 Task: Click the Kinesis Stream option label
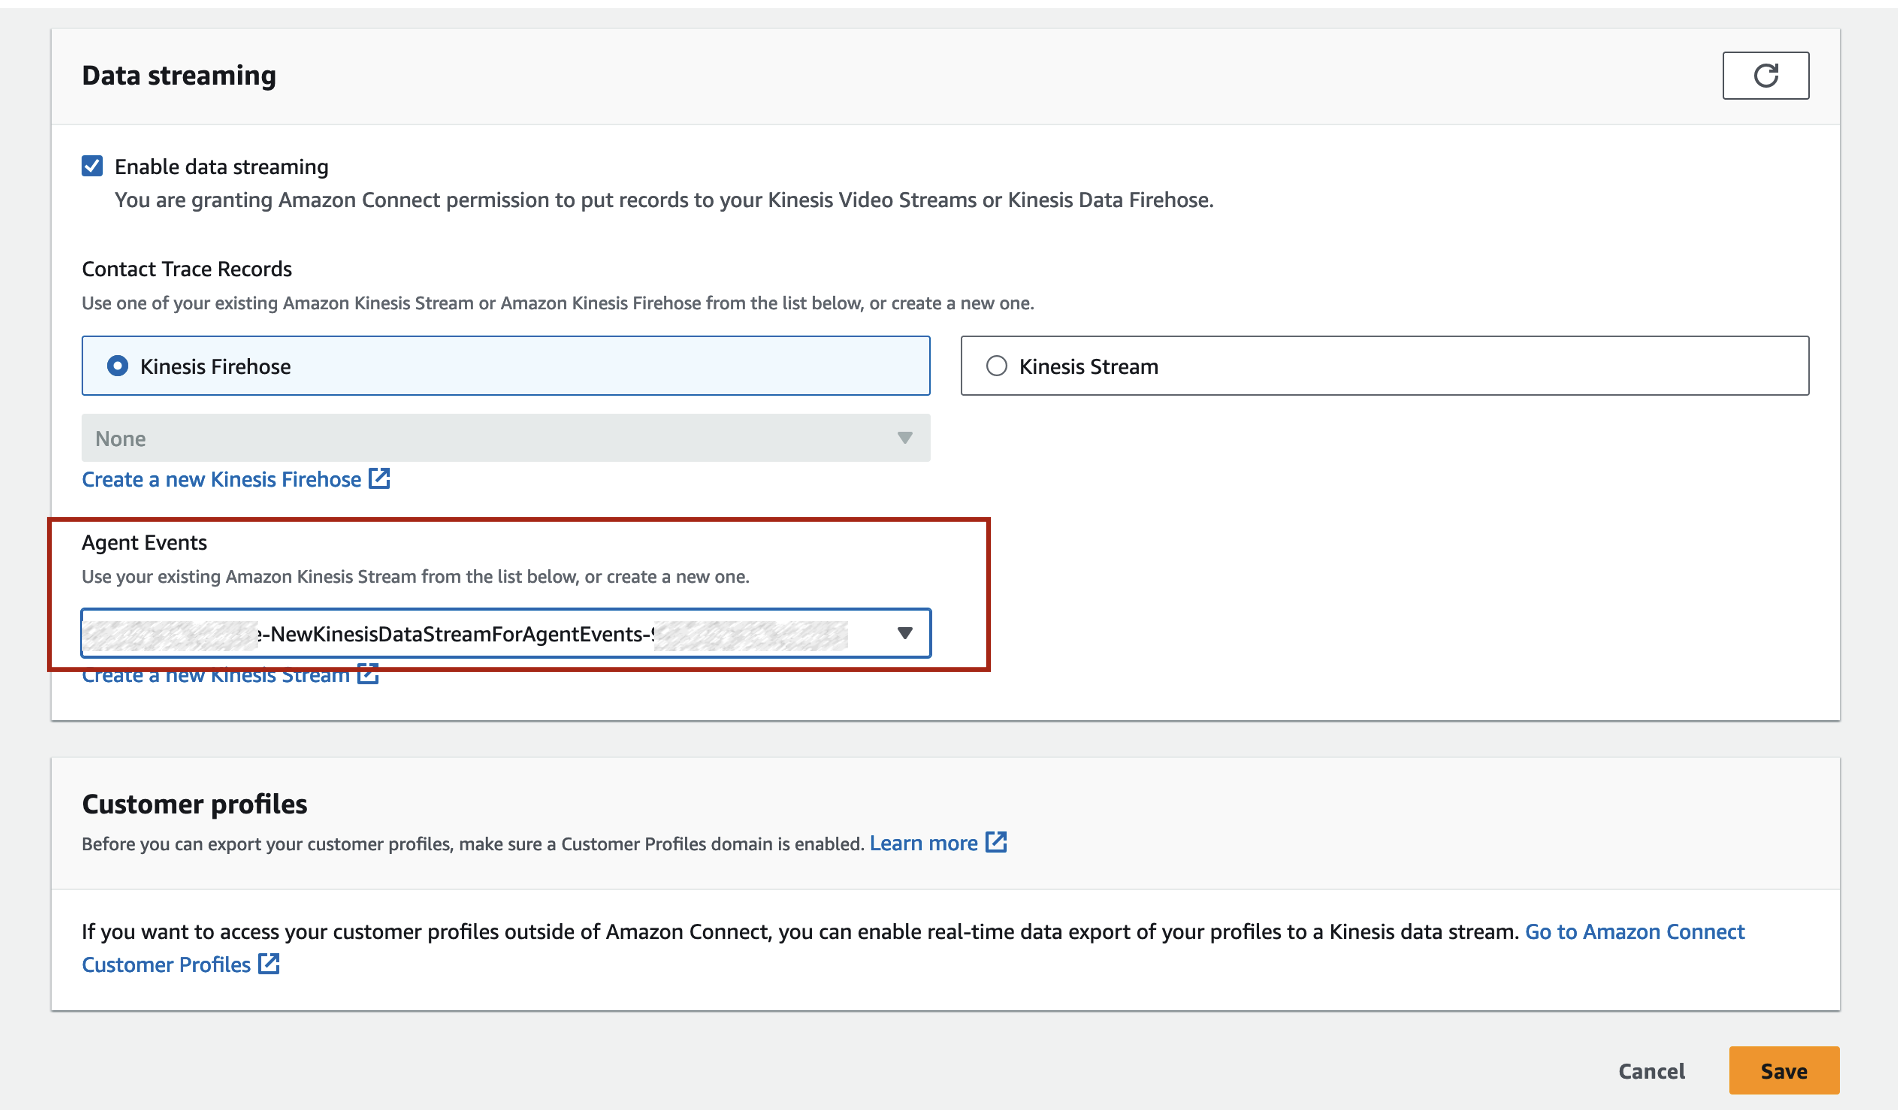pos(1088,367)
